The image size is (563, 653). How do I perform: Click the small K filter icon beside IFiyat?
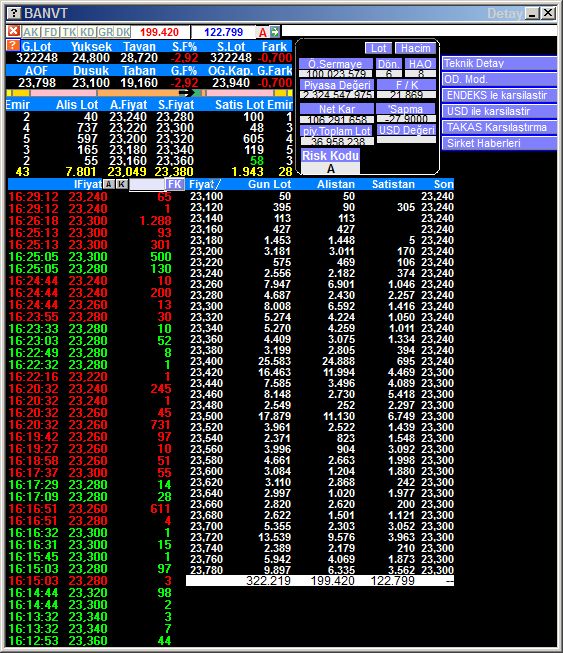coord(121,184)
